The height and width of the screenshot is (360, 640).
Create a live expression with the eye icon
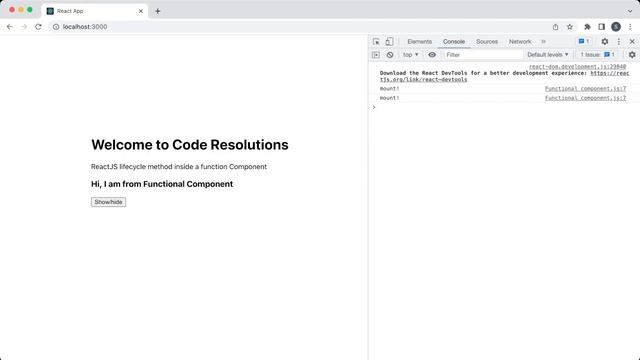click(432, 55)
